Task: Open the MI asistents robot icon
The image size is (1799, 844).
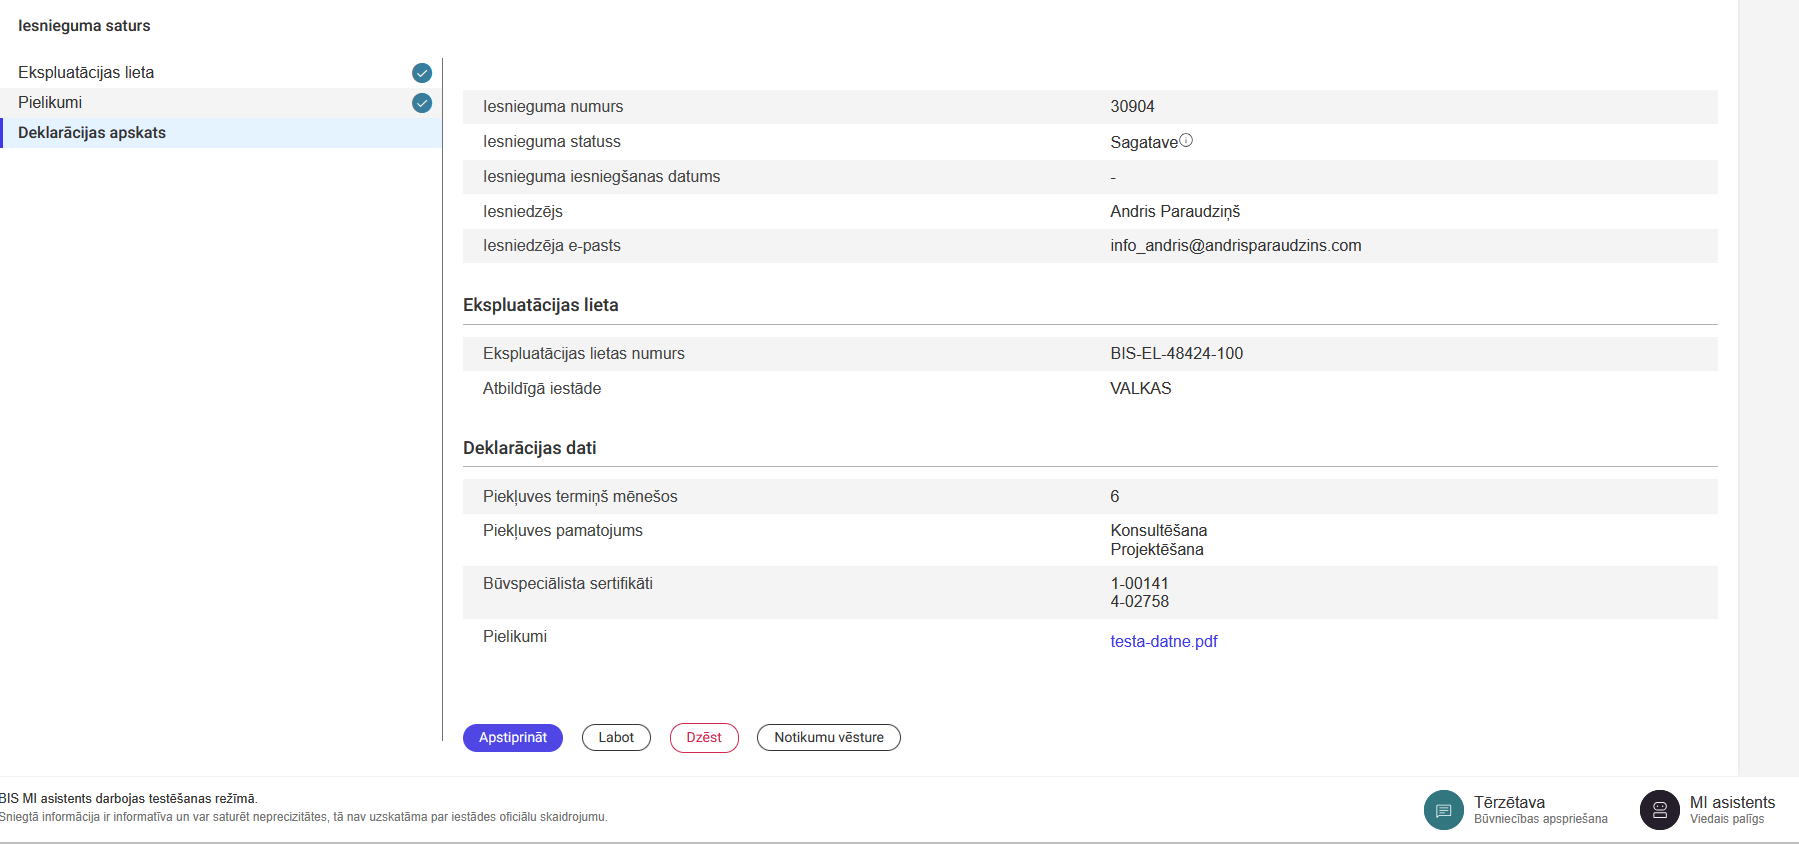Action: (1659, 810)
